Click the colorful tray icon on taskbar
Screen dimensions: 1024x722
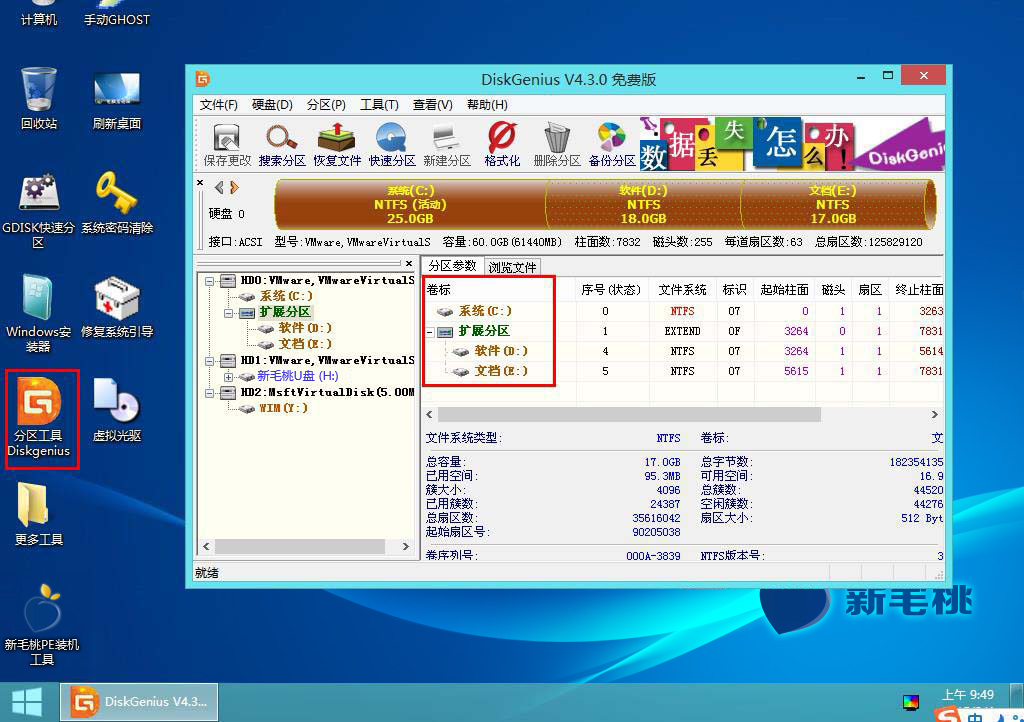pos(910,702)
